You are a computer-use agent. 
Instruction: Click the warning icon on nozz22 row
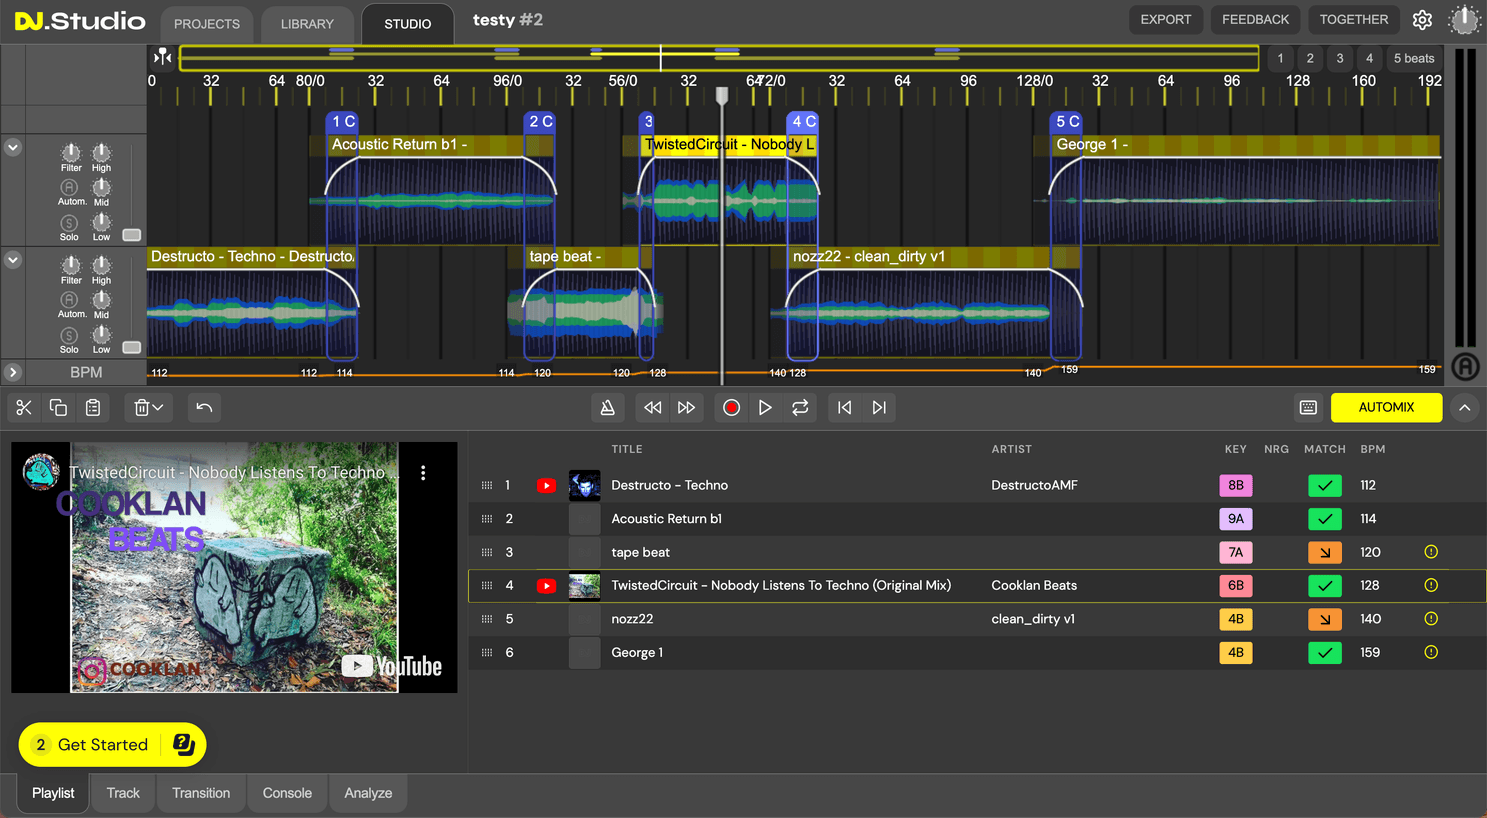1431,619
